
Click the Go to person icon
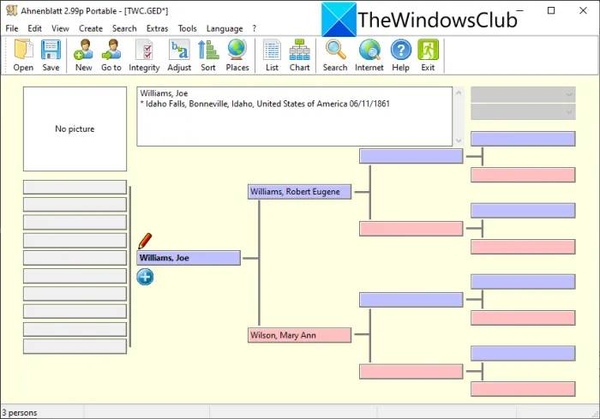click(111, 50)
